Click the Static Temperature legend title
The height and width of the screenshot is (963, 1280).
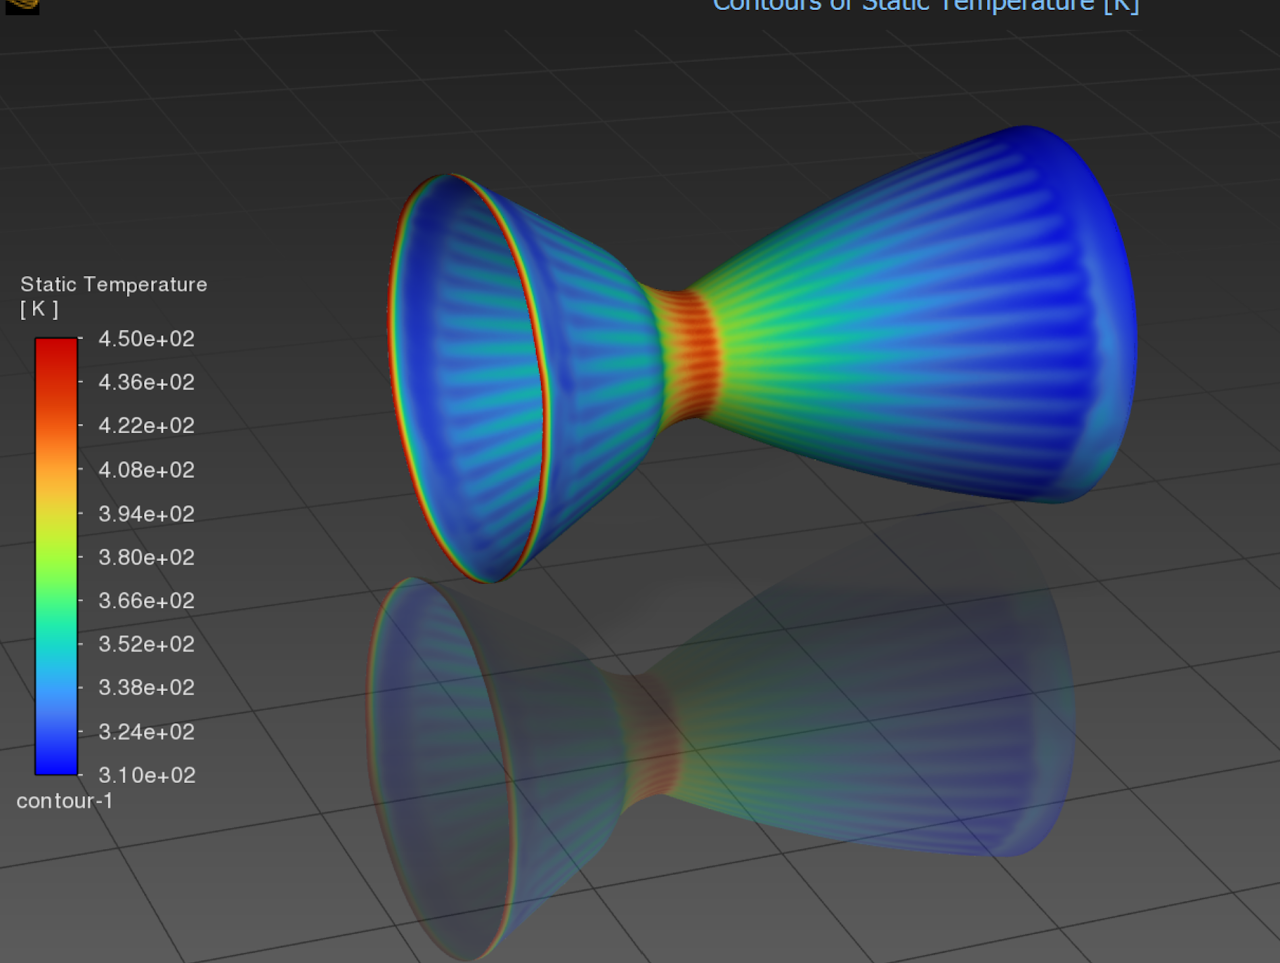pos(114,285)
